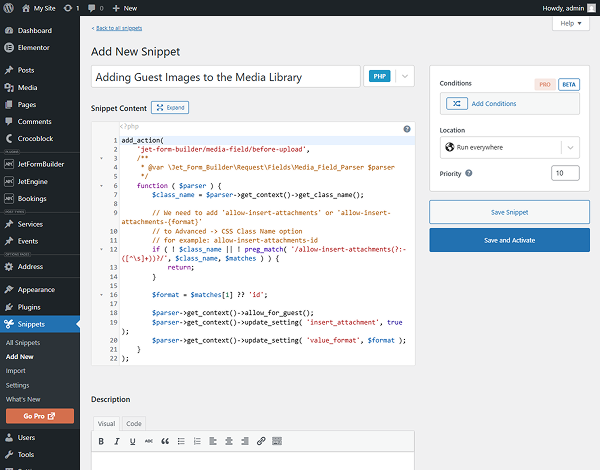Click Save and Activate button
This screenshot has height=470, width=600.
click(x=509, y=240)
